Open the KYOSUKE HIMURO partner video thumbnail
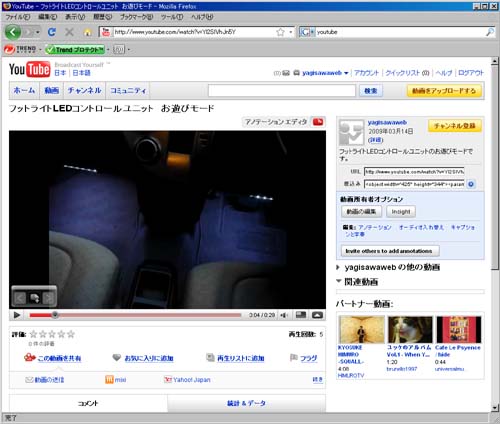Viewport: 500px width, 424px height. (361, 329)
